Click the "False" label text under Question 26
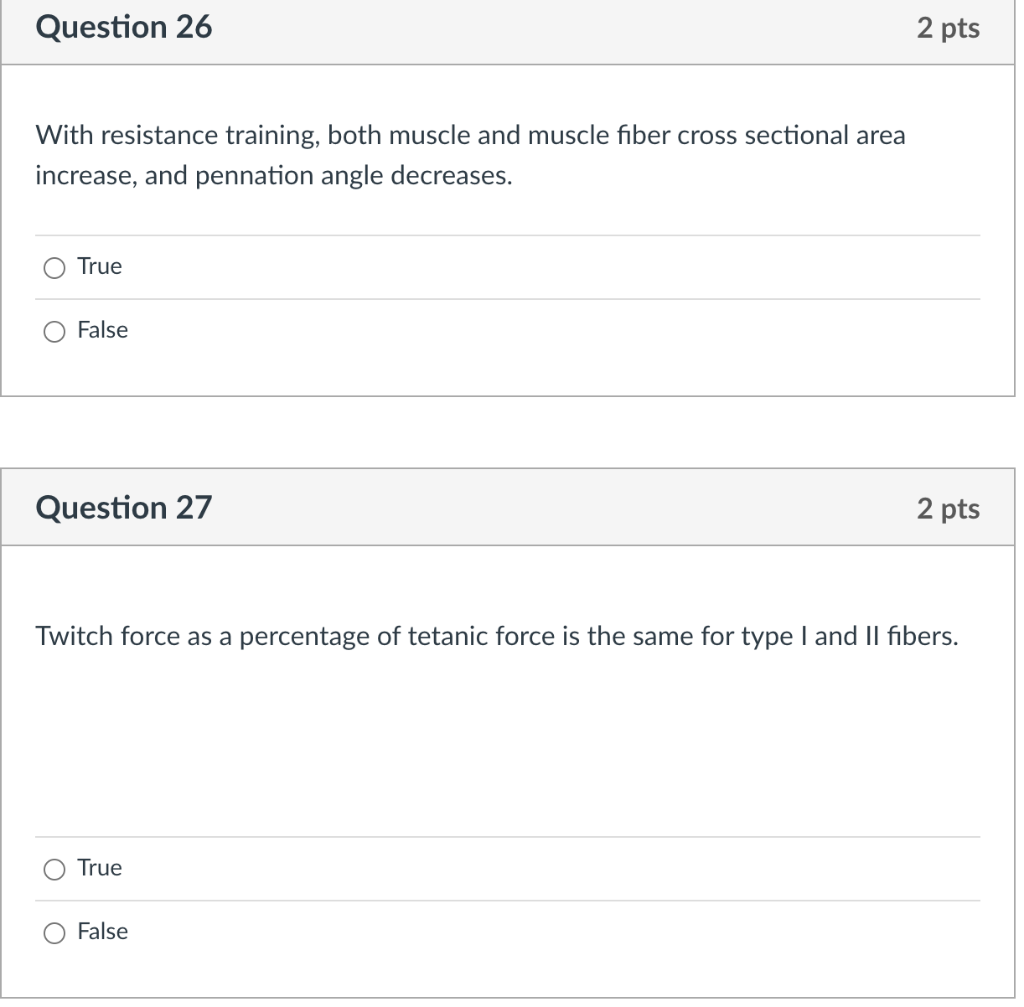This screenshot has width=1024, height=1007. [x=103, y=331]
